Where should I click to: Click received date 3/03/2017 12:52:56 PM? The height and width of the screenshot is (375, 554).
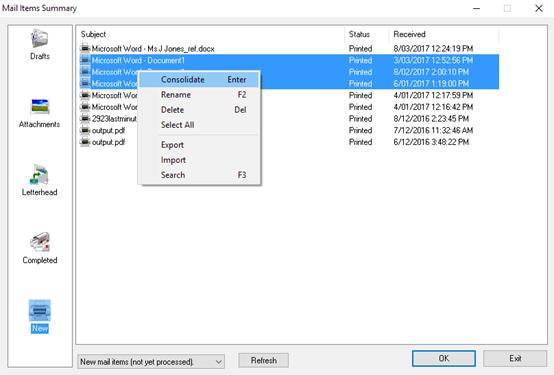coord(433,60)
